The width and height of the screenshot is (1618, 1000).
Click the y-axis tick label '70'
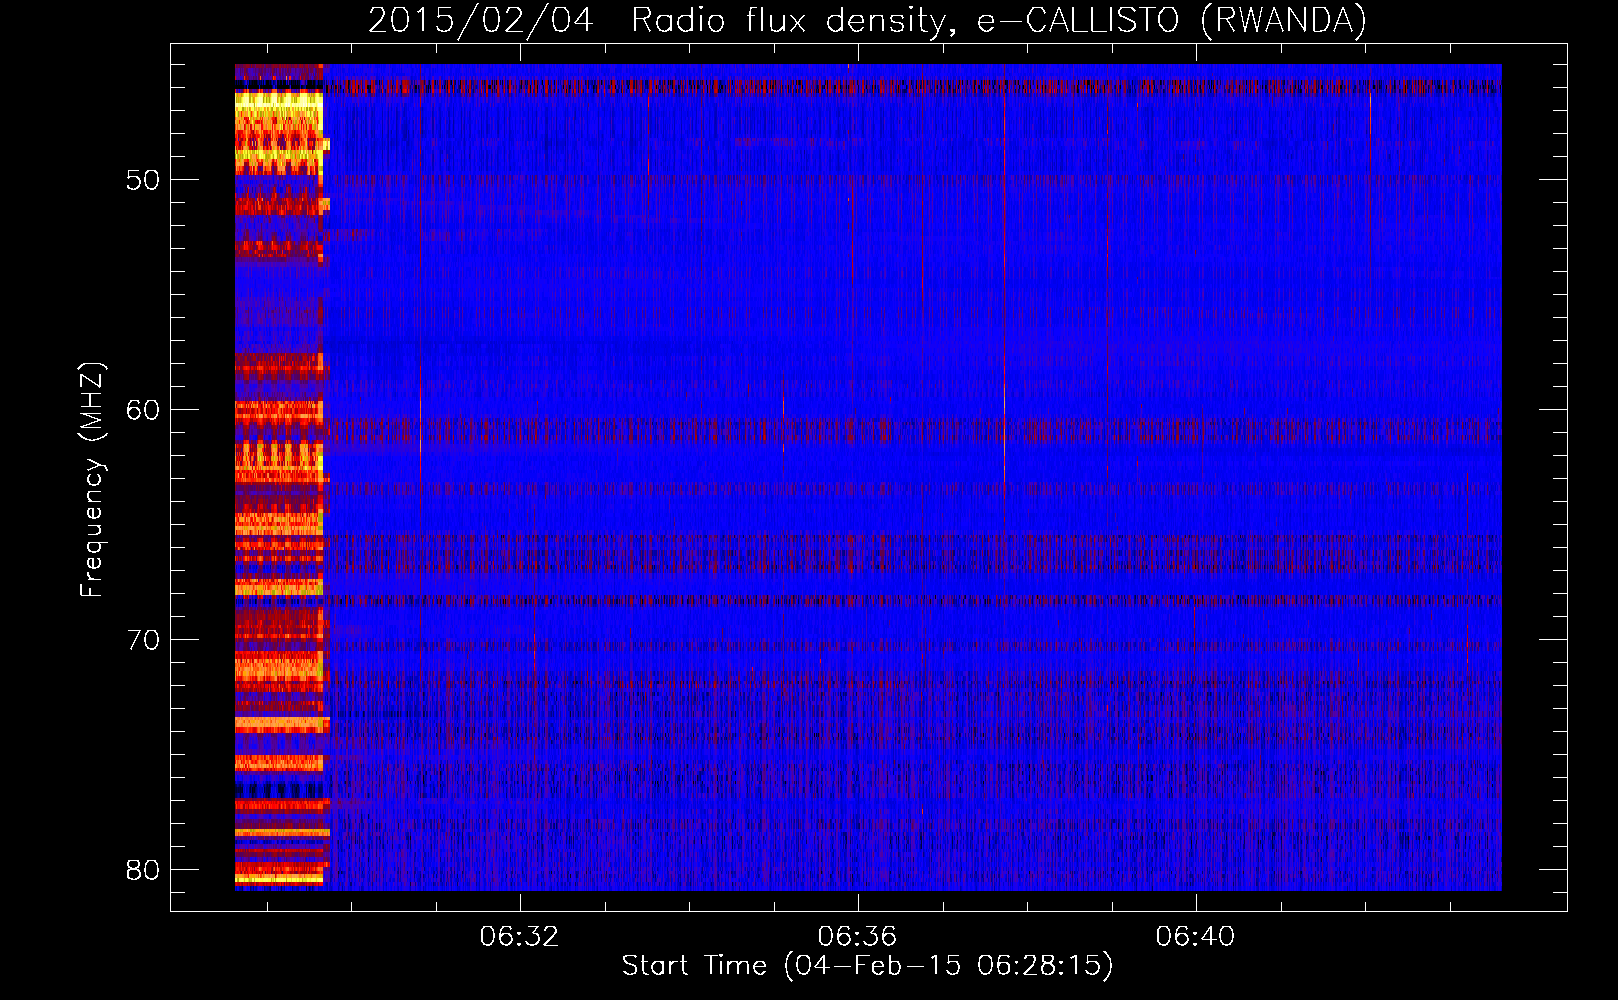pos(143,640)
